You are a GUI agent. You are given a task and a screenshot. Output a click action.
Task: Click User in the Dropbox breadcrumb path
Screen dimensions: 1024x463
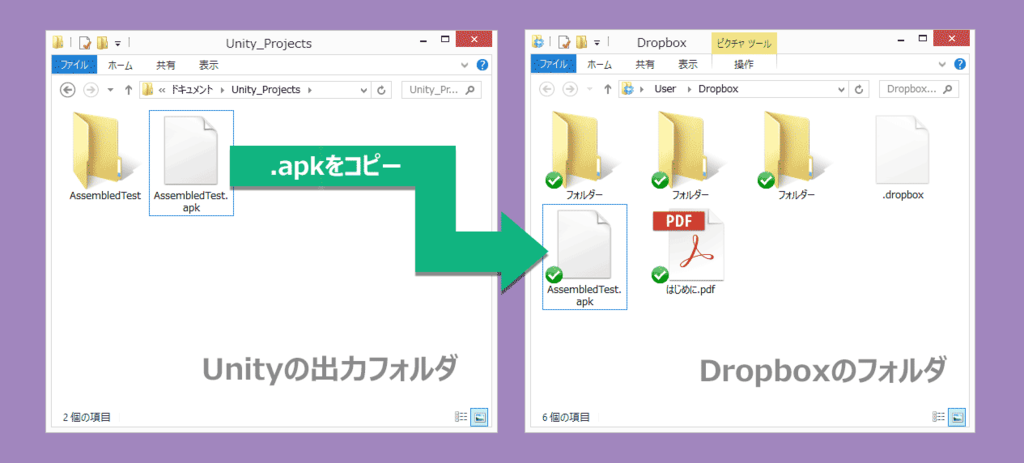[665, 89]
